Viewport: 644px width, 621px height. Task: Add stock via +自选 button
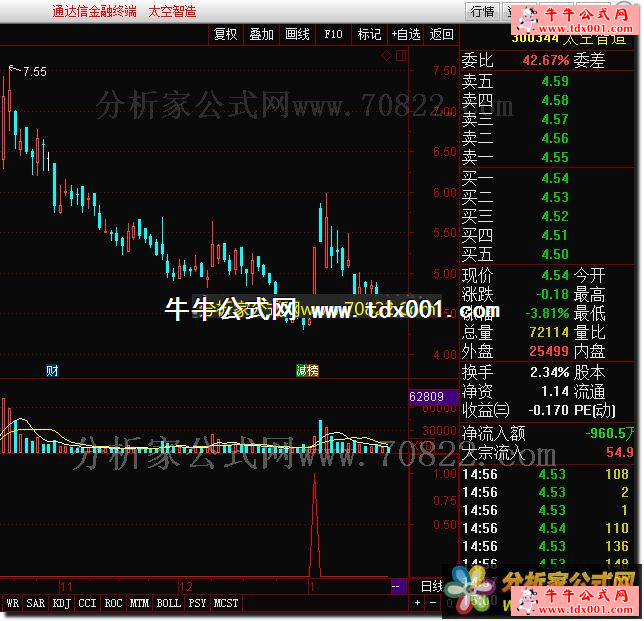click(x=405, y=34)
